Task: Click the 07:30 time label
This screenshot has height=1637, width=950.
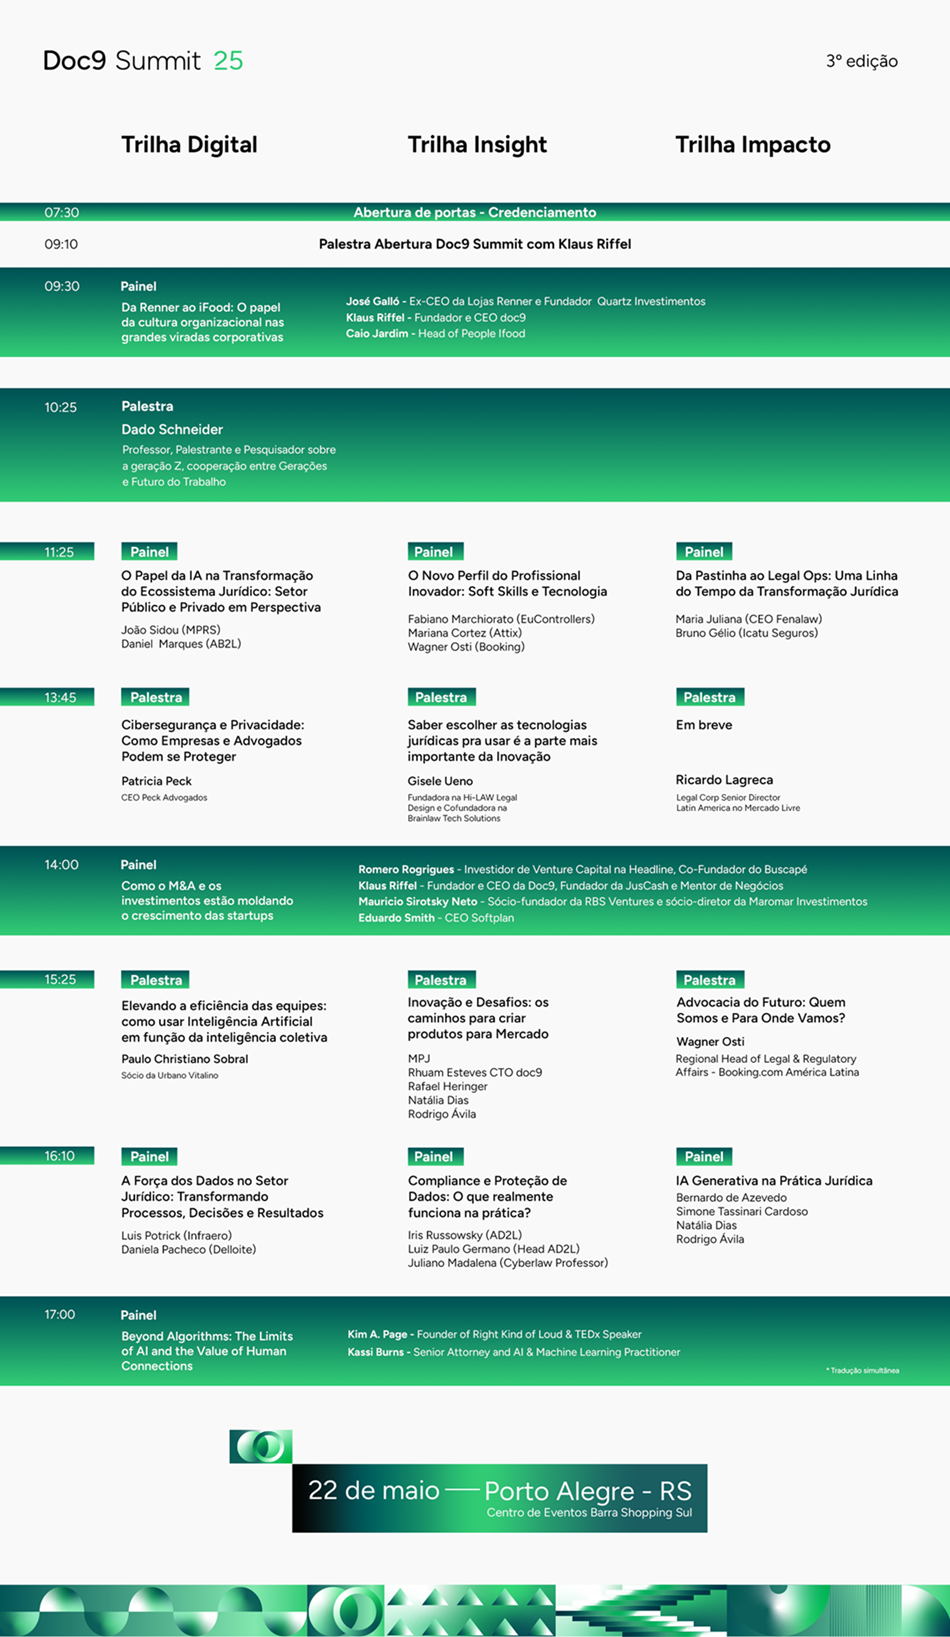Action: (61, 212)
